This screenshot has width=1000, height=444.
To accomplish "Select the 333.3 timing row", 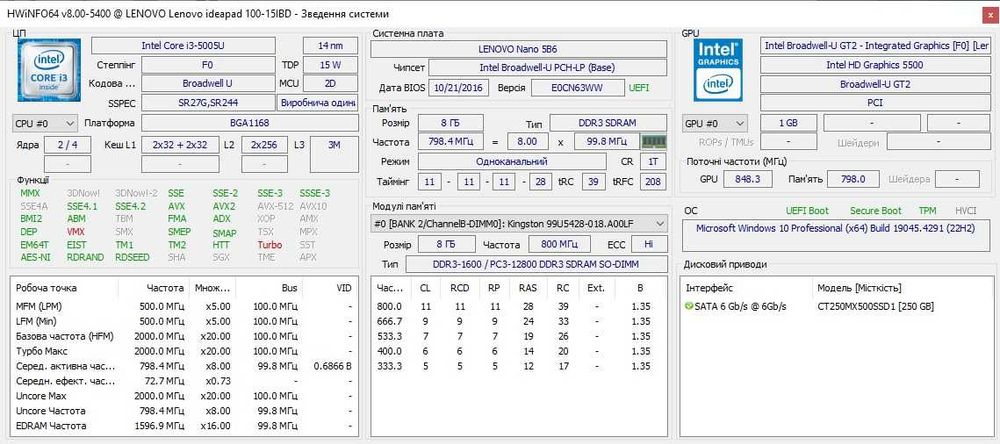I will point(518,366).
